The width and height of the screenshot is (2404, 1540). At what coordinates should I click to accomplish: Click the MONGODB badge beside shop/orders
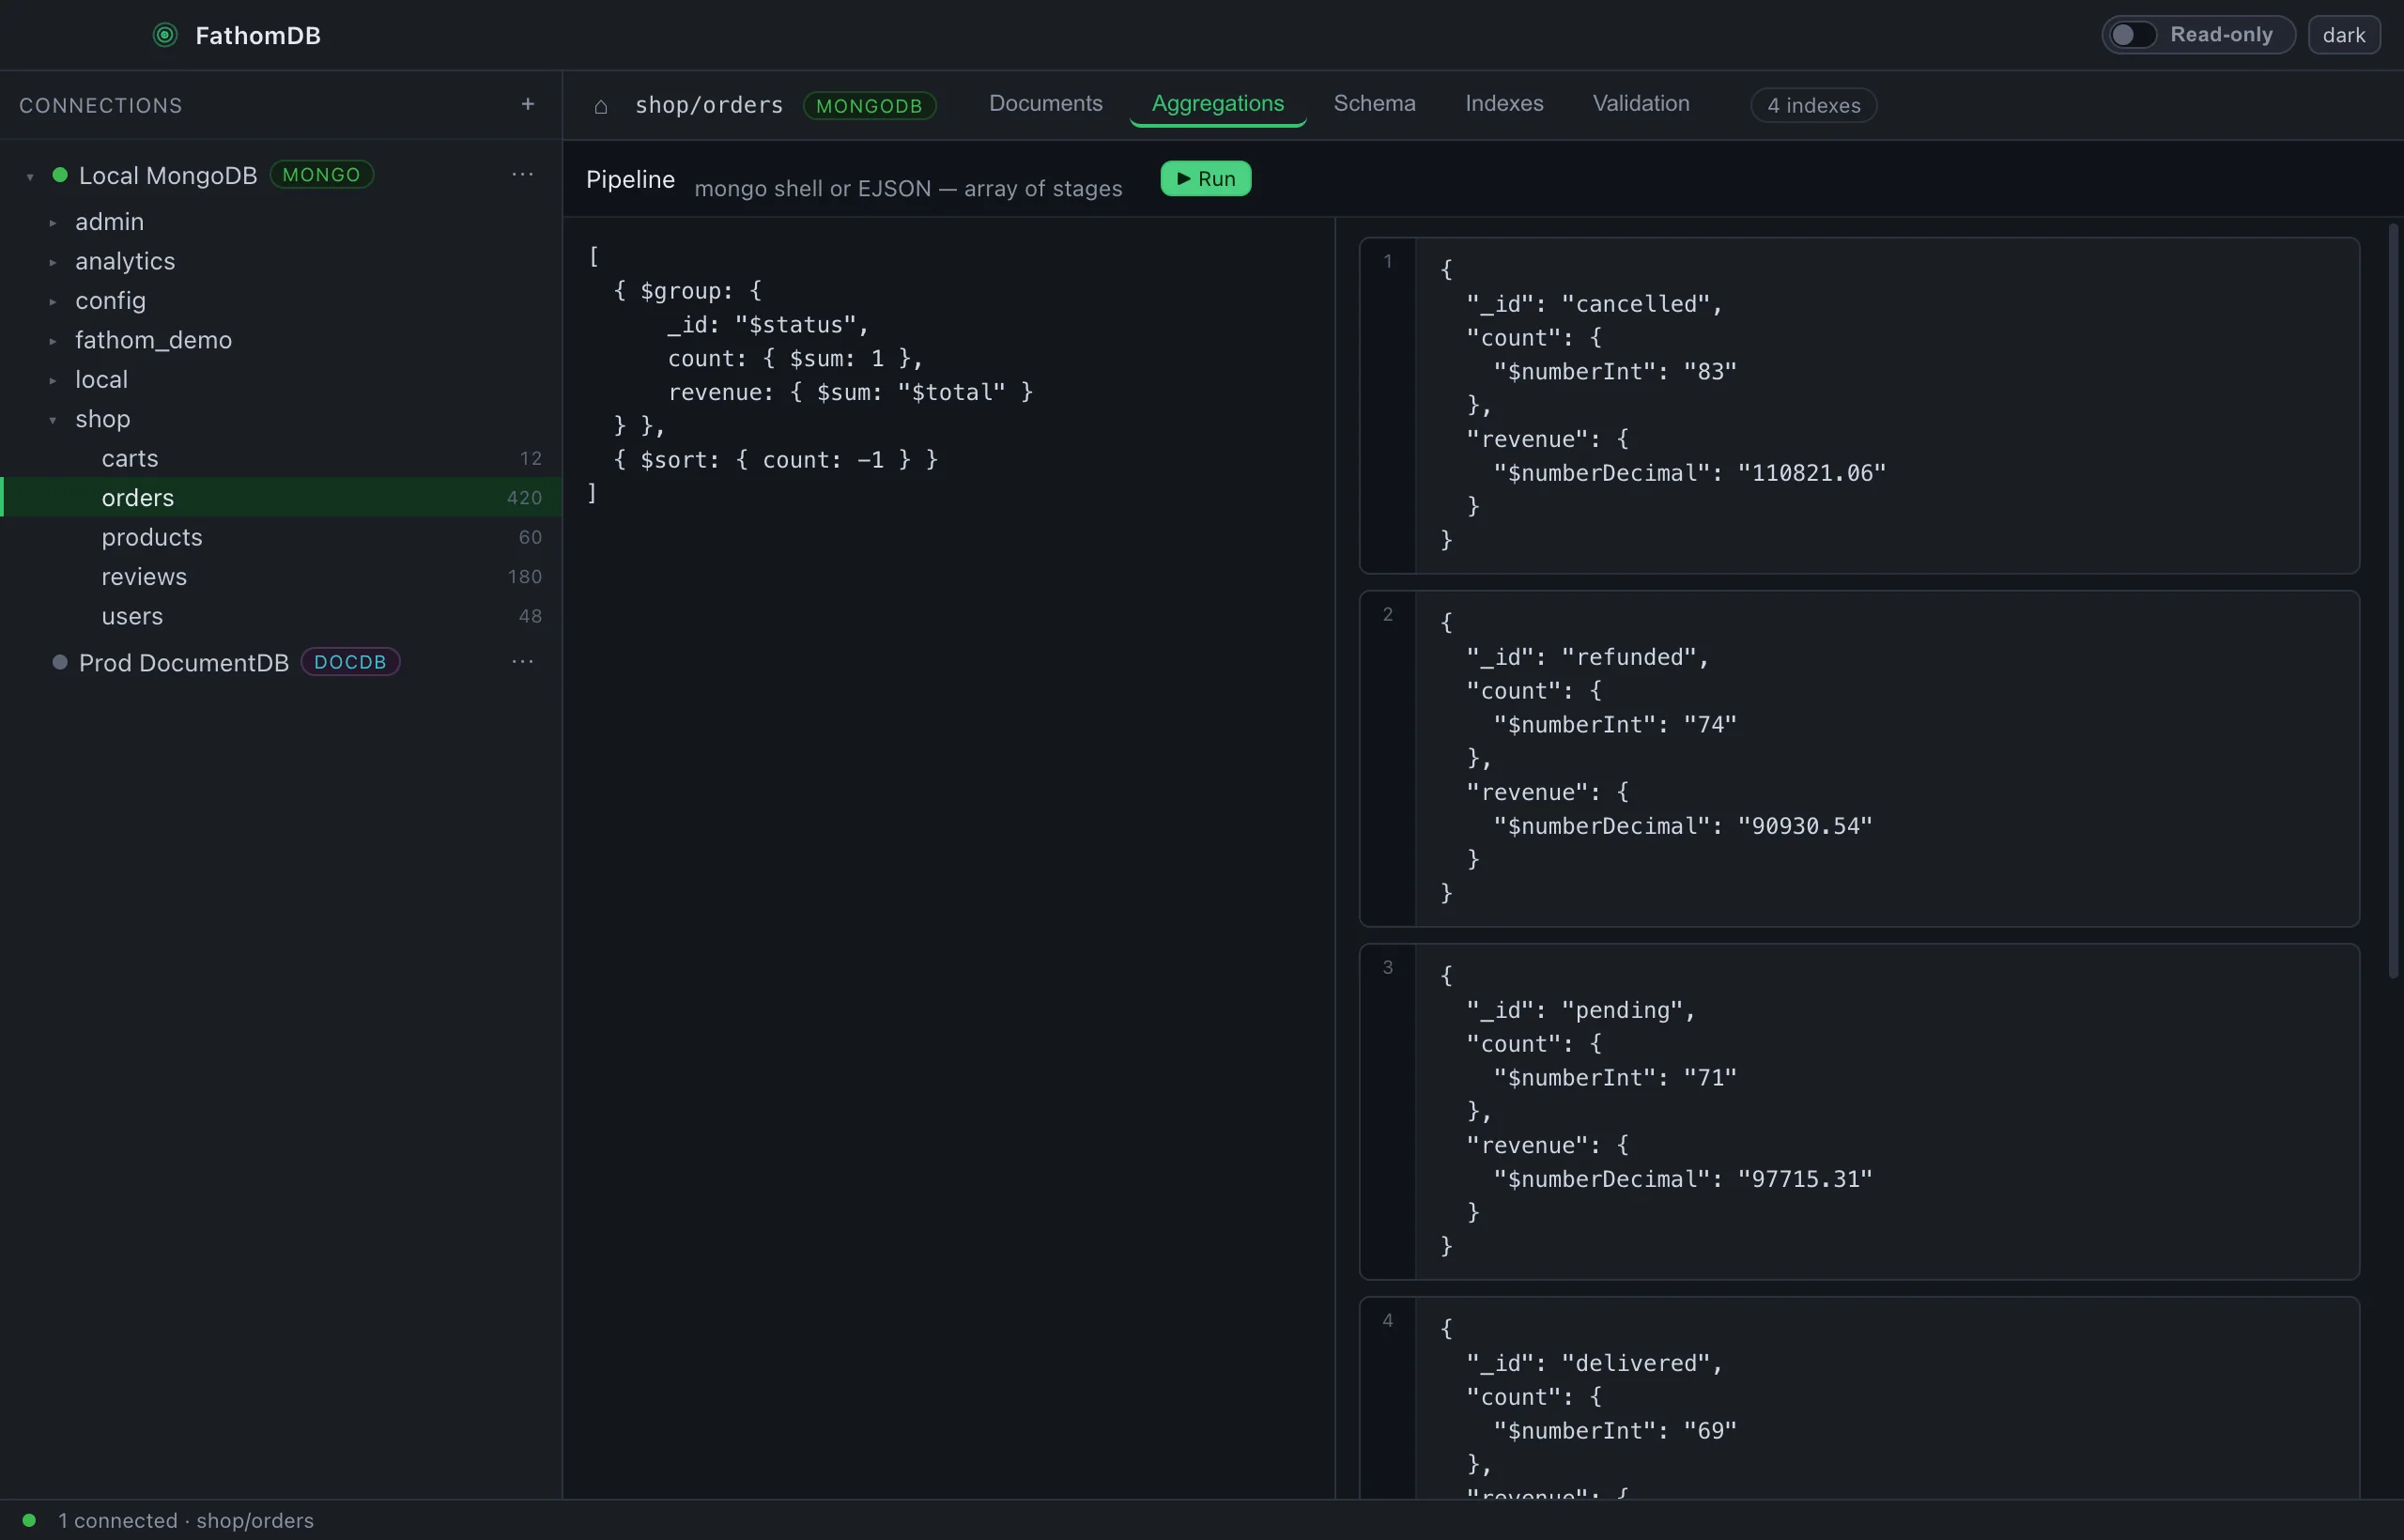869,105
